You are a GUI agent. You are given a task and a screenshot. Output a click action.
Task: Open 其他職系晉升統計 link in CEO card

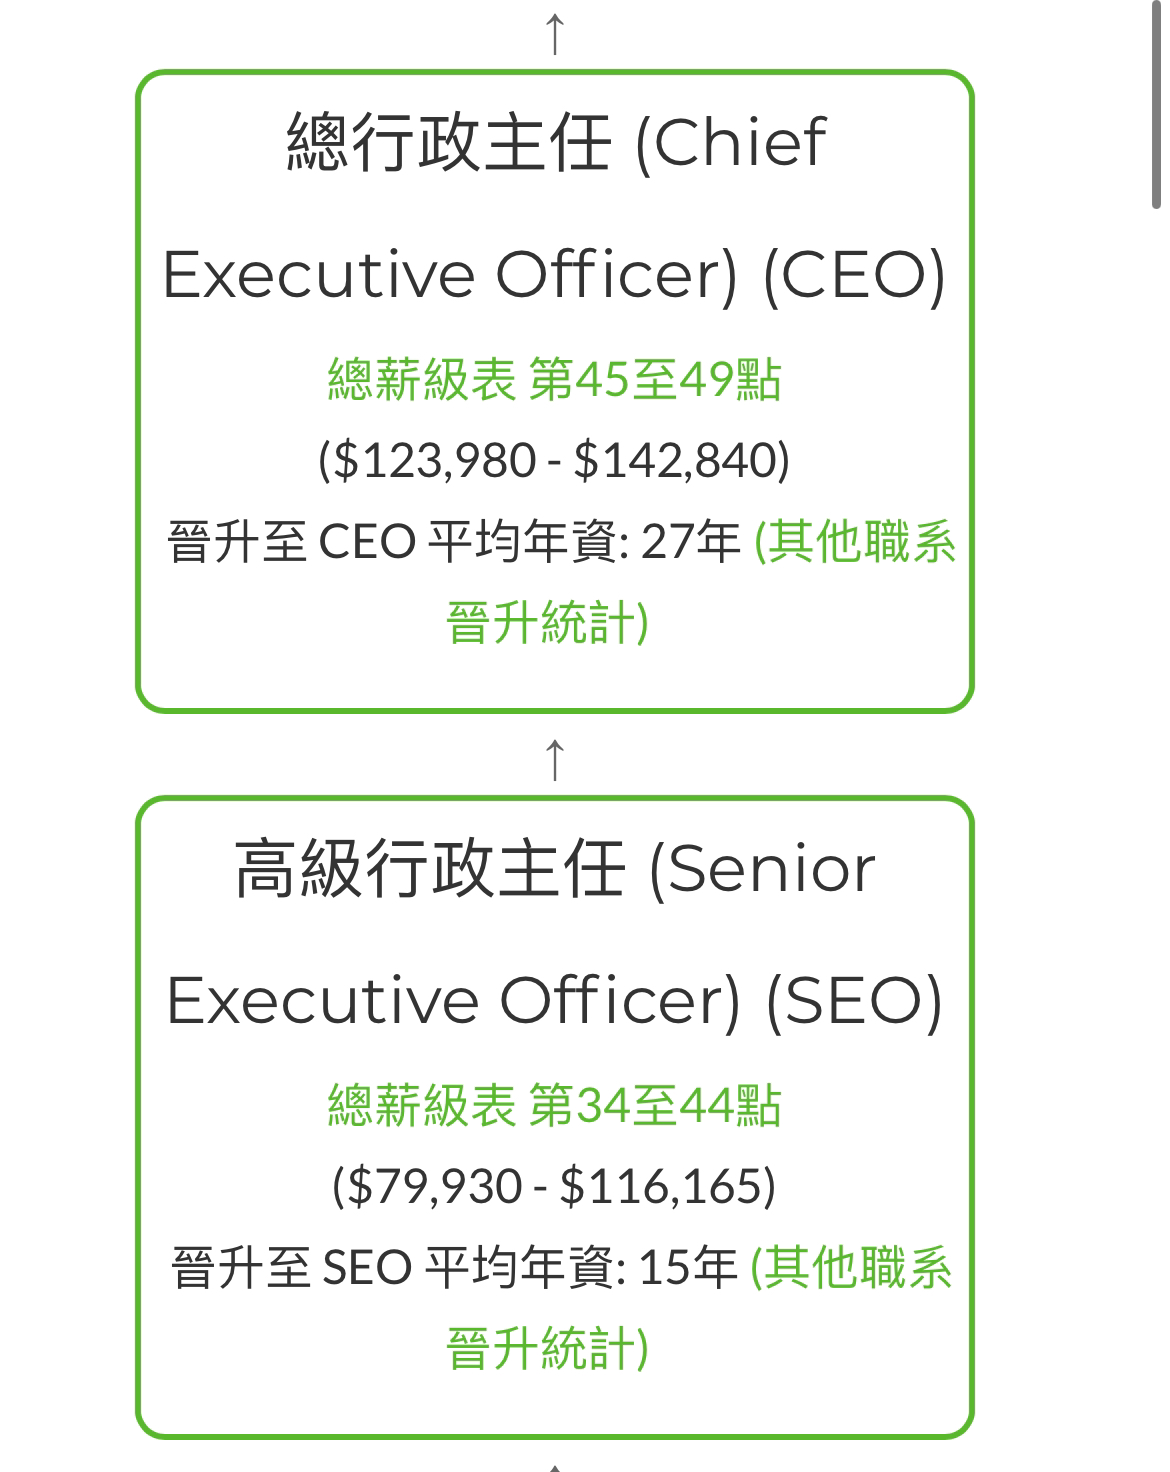[x=700, y=582]
